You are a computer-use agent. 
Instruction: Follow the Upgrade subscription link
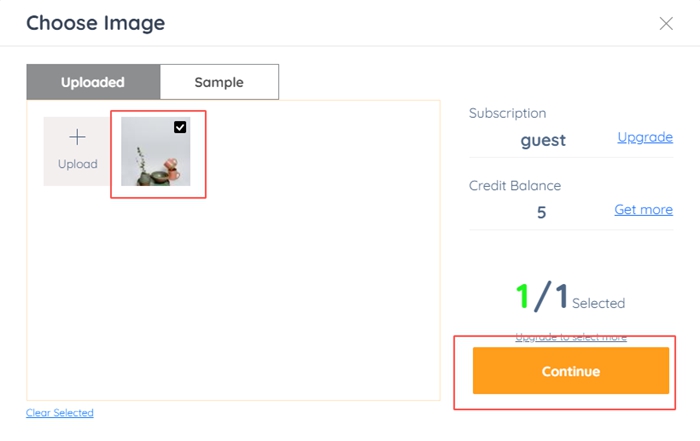(645, 137)
